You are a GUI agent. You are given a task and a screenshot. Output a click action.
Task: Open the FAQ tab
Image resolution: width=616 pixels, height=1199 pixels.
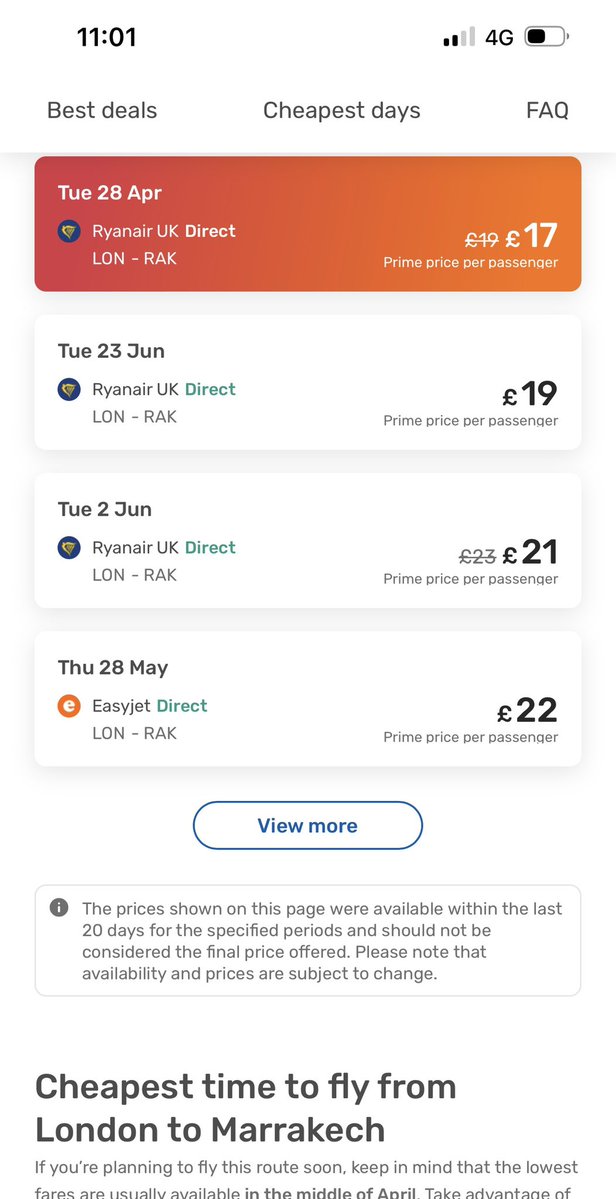pyautogui.click(x=547, y=111)
